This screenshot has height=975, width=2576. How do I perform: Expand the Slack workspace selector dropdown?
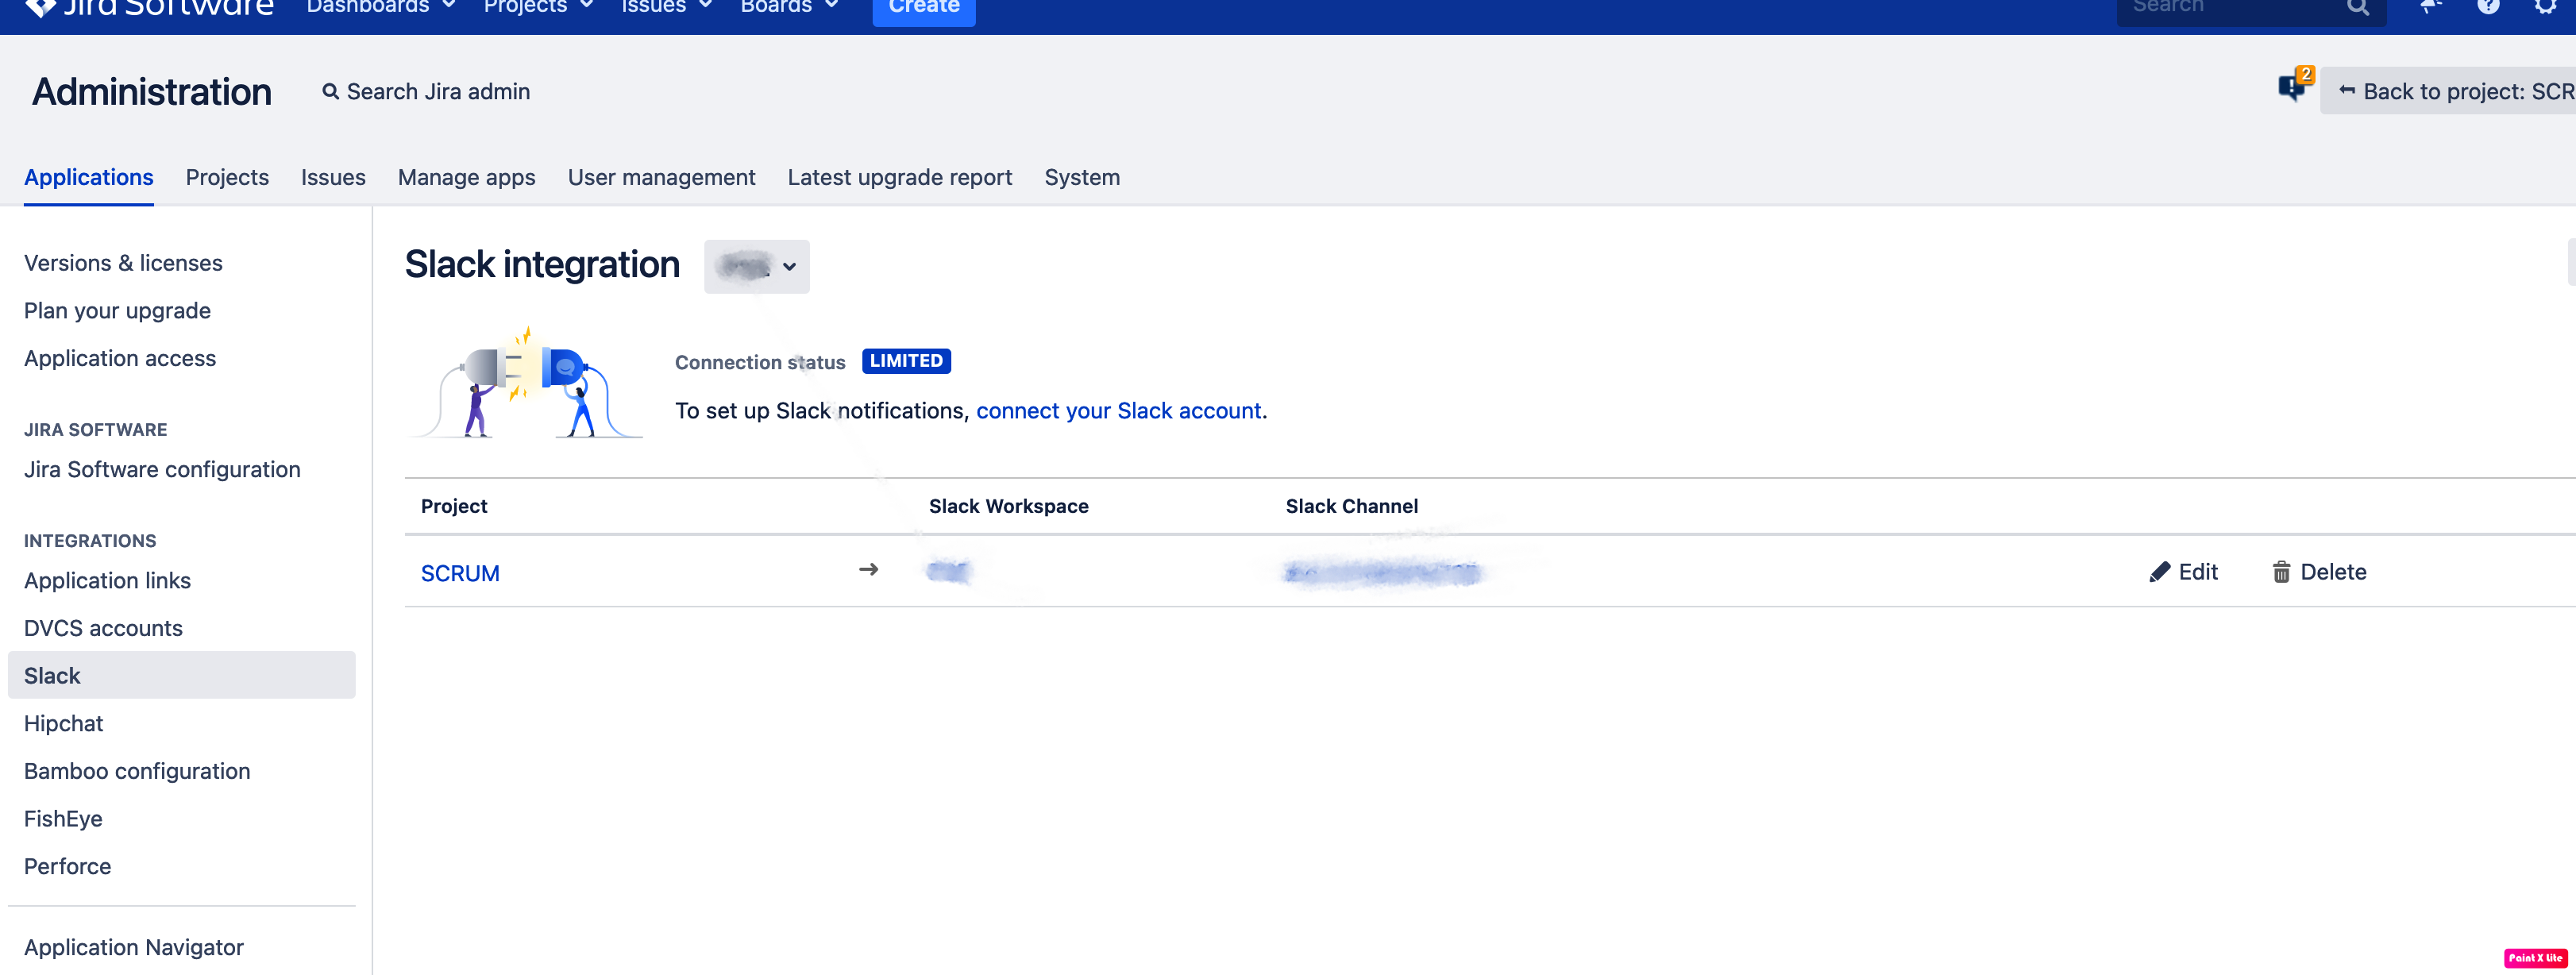pos(757,266)
